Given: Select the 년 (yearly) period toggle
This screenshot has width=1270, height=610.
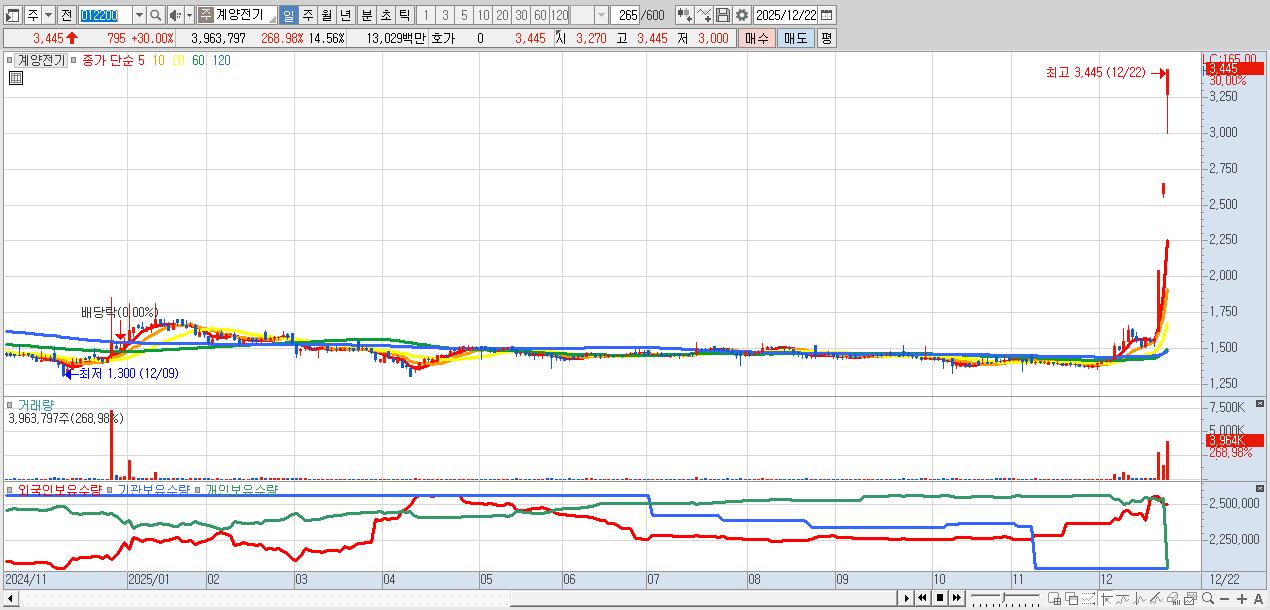Looking at the screenshot, I should point(345,15).
